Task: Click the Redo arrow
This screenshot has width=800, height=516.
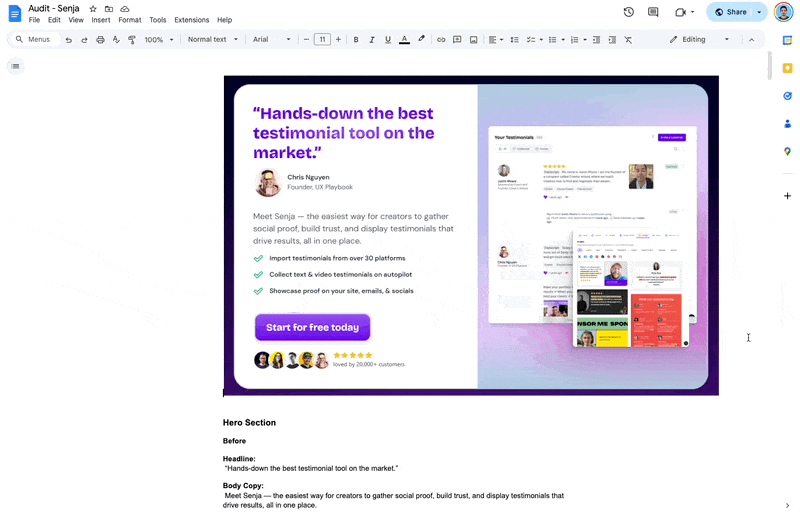Action: tap(84, 39)
